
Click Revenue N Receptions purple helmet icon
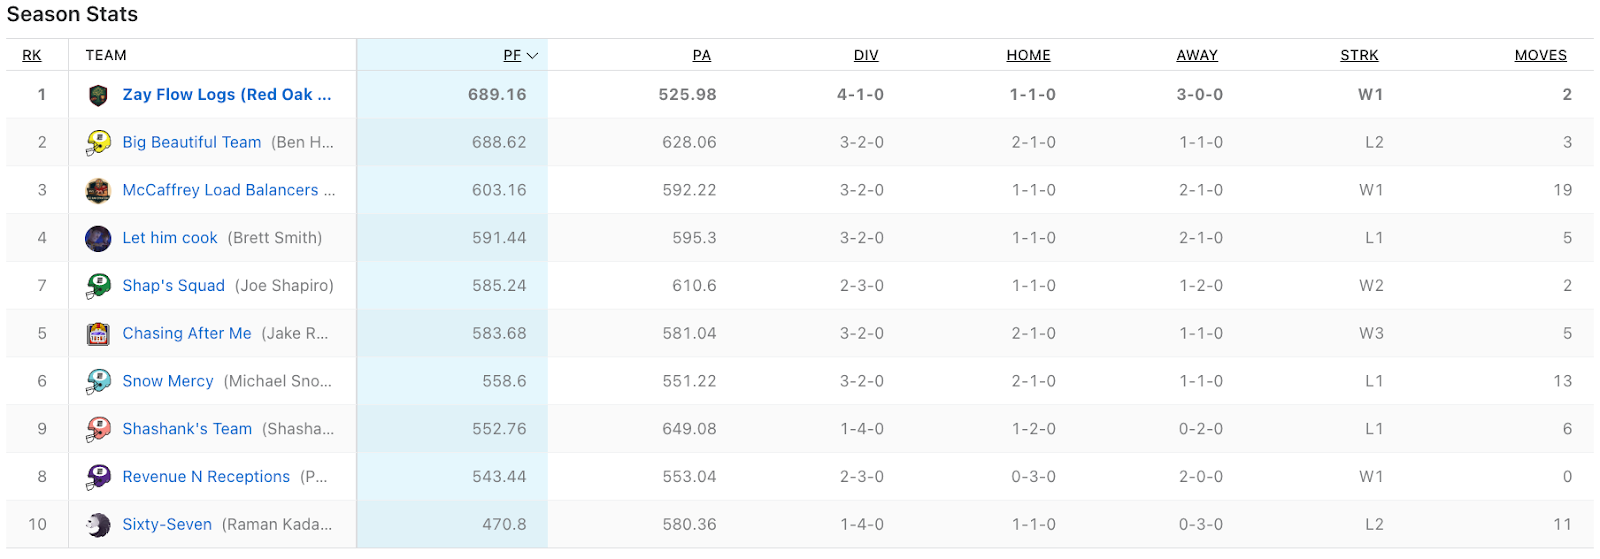pyautogui.click(x=98, y=477)
